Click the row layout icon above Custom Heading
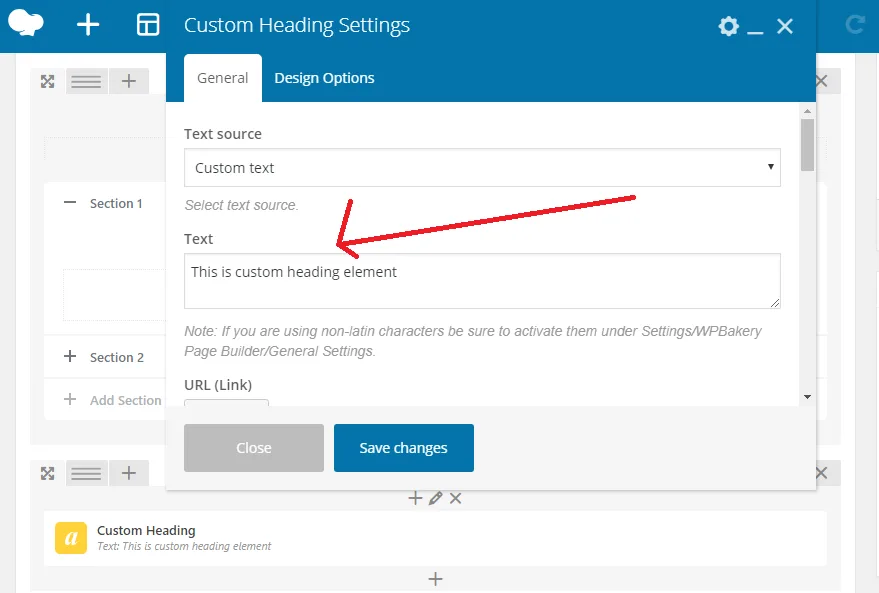The width and height of the screenshot is (879, 593). [x=86, y=473]
